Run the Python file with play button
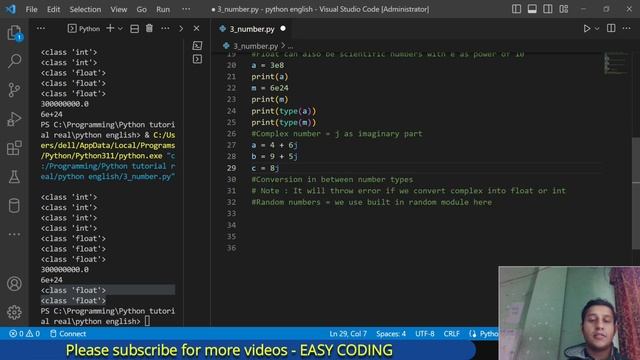 point(587,29)
